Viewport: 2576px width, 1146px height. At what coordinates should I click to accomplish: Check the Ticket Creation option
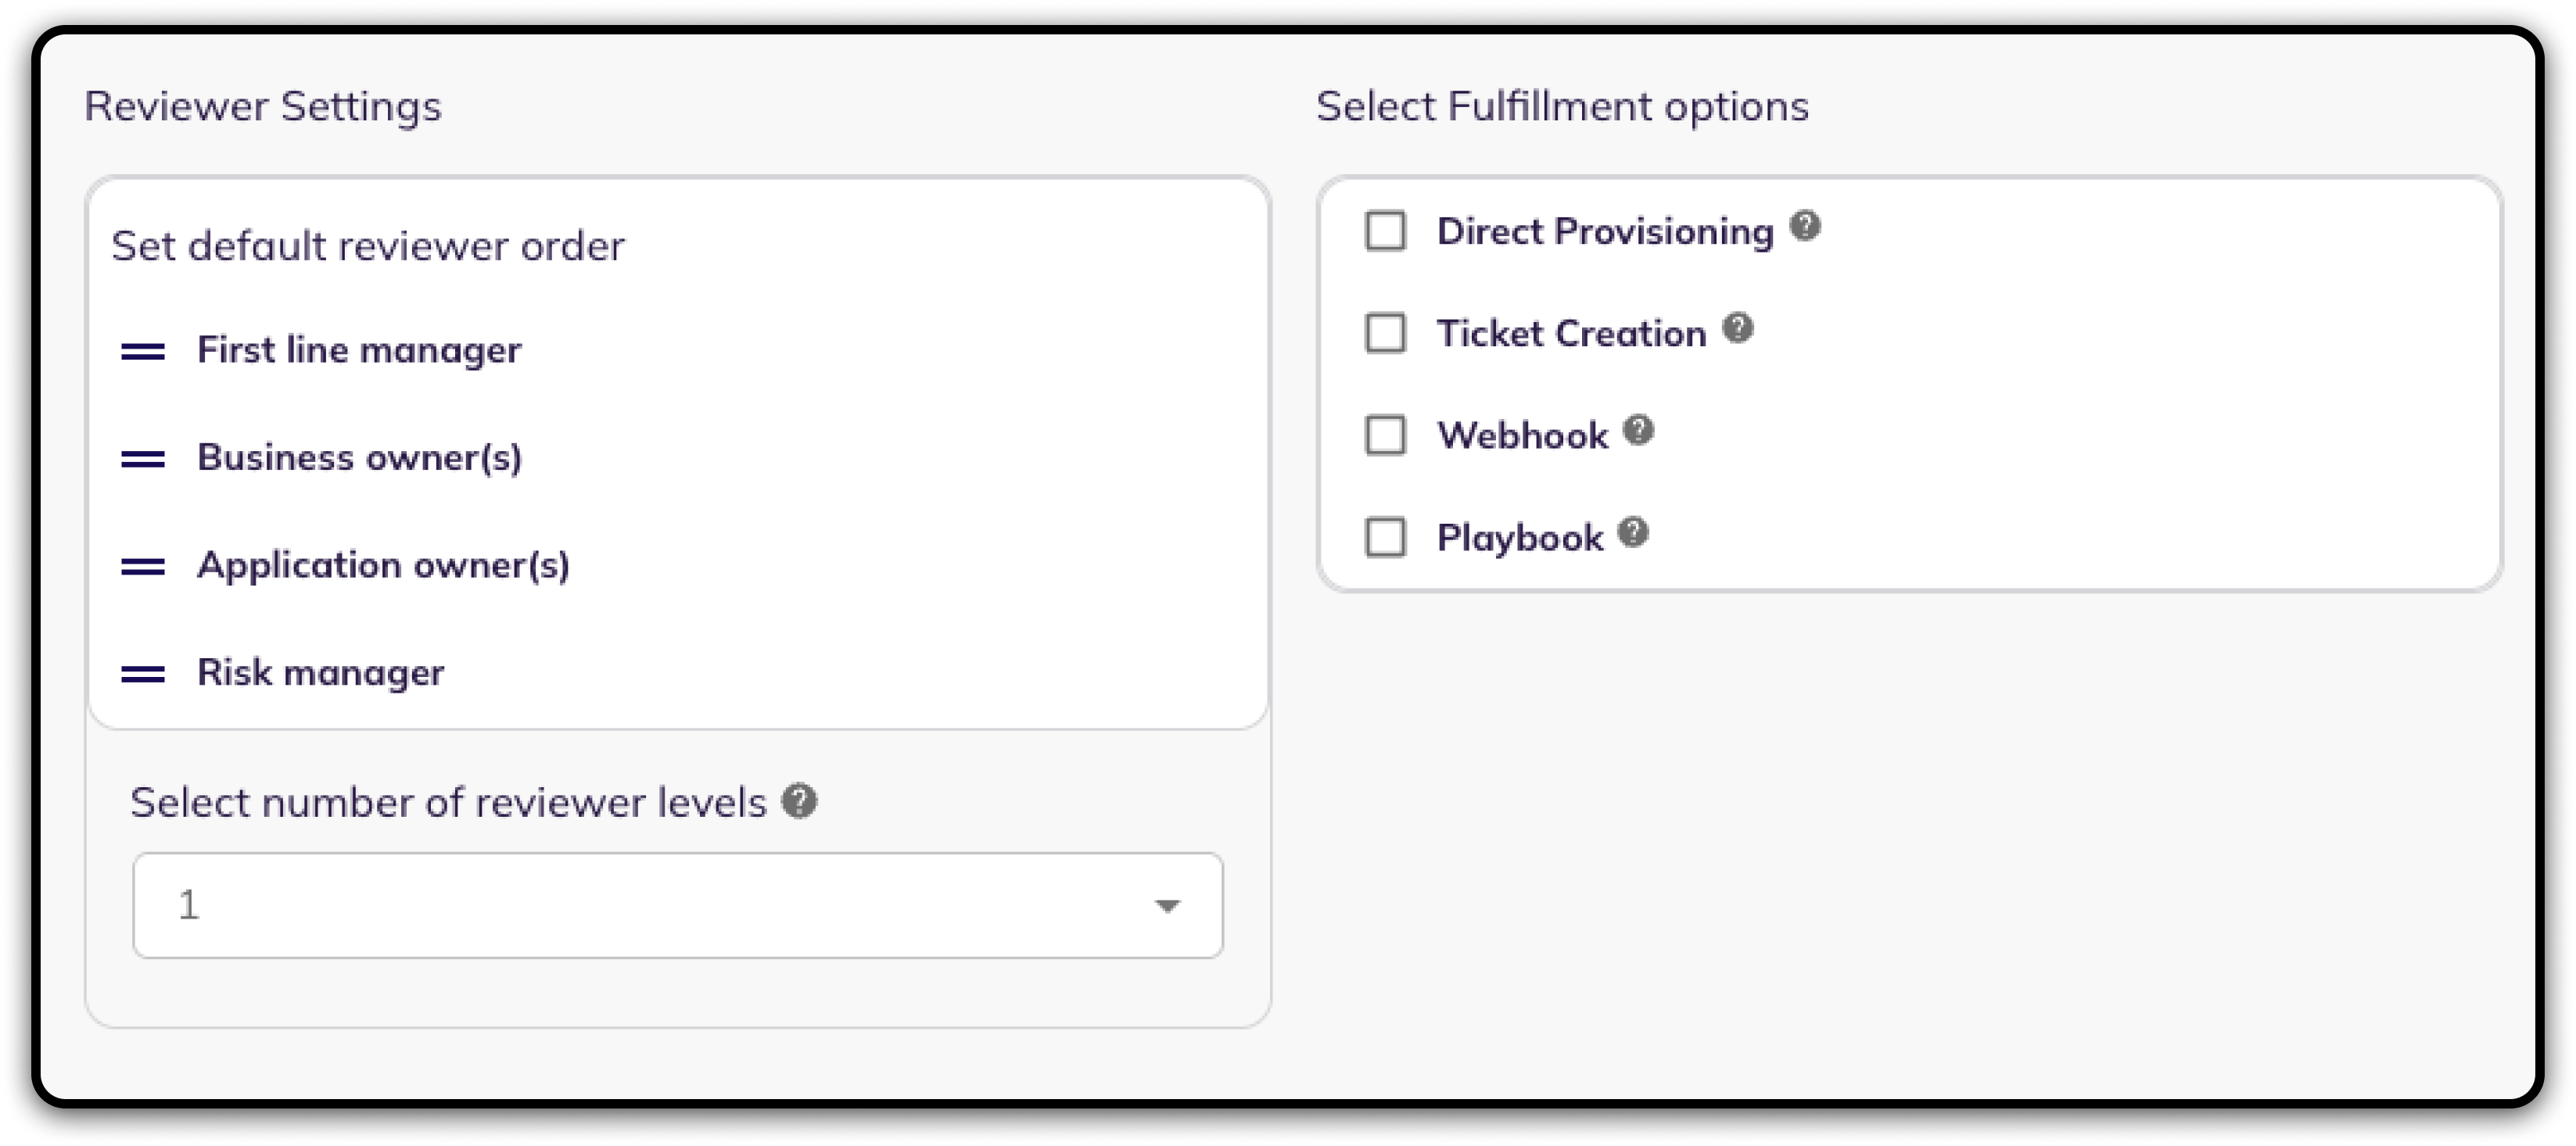click(1385, 333)
